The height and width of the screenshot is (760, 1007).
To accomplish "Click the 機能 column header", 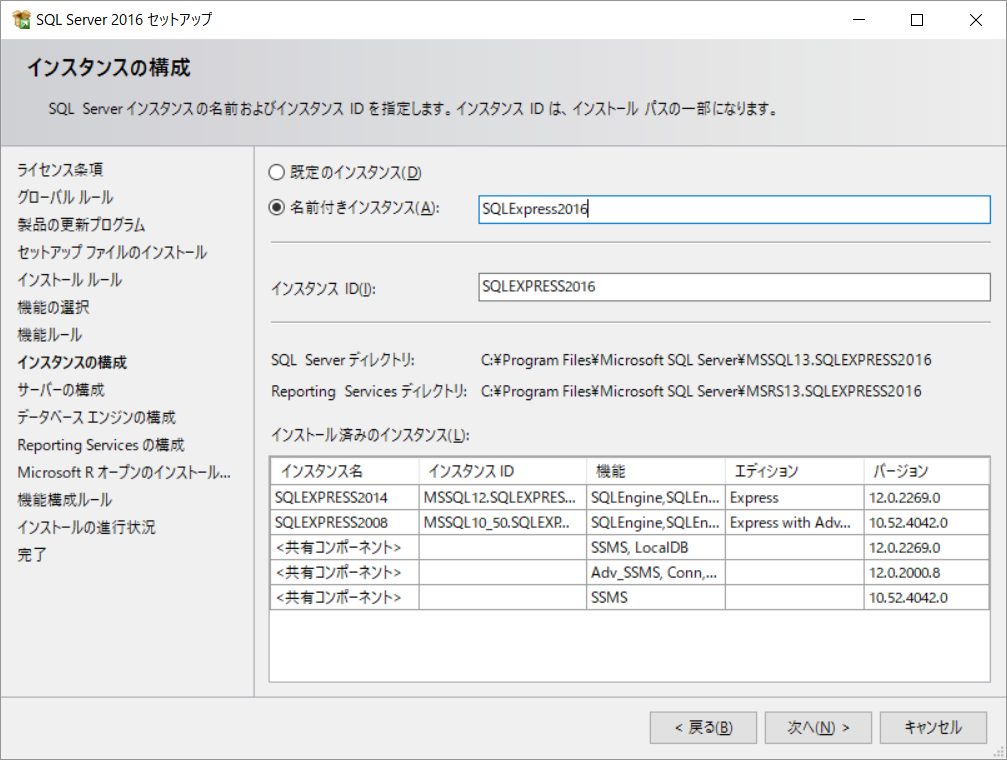I will coord(656,472).
